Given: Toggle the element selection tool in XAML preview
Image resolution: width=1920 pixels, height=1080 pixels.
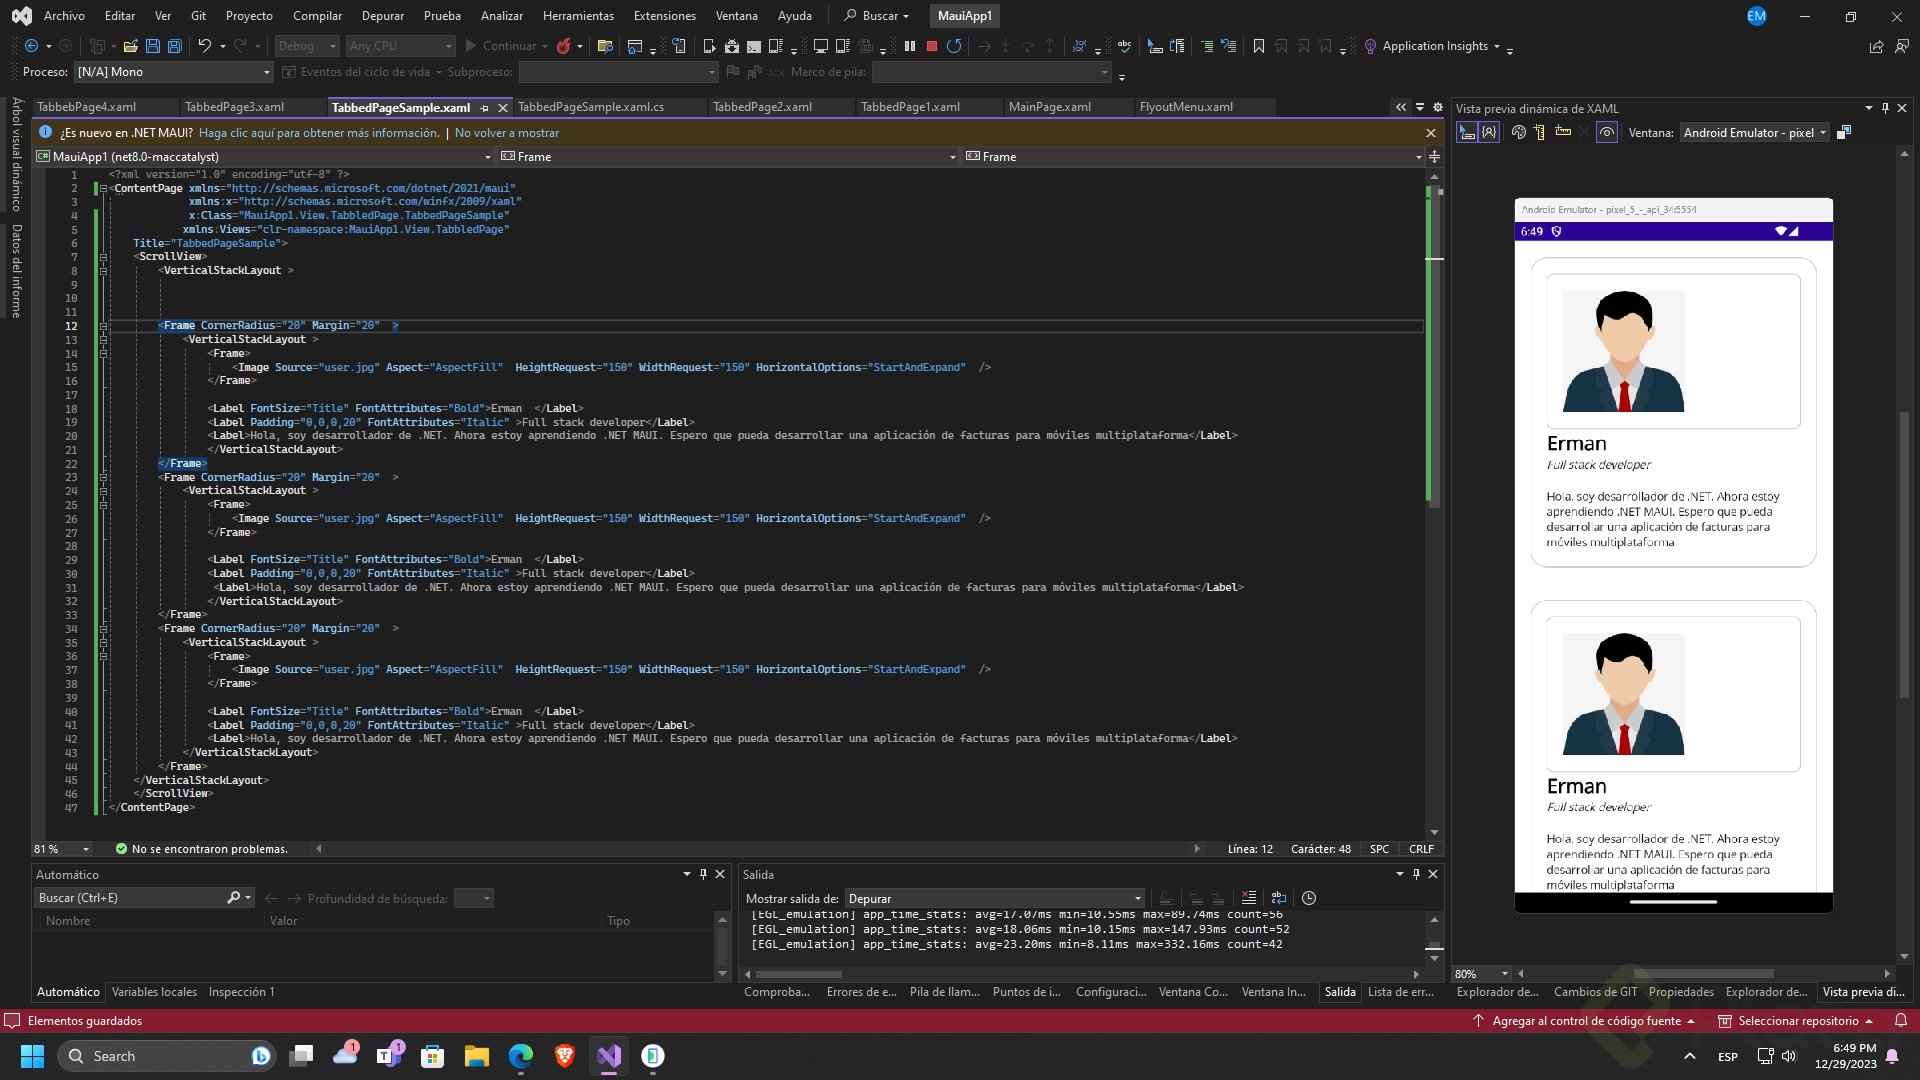Looking at the screenshot, I should tap(1466, 132).
